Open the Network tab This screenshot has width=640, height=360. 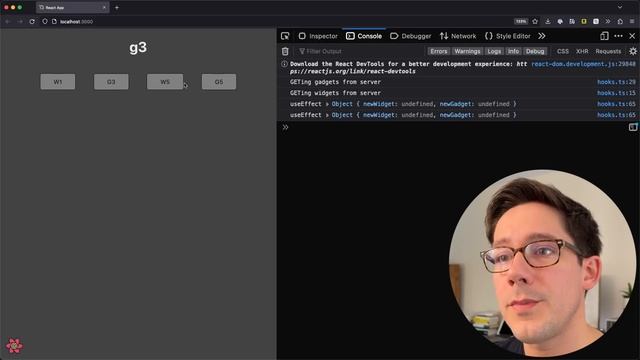pos(458,36)
